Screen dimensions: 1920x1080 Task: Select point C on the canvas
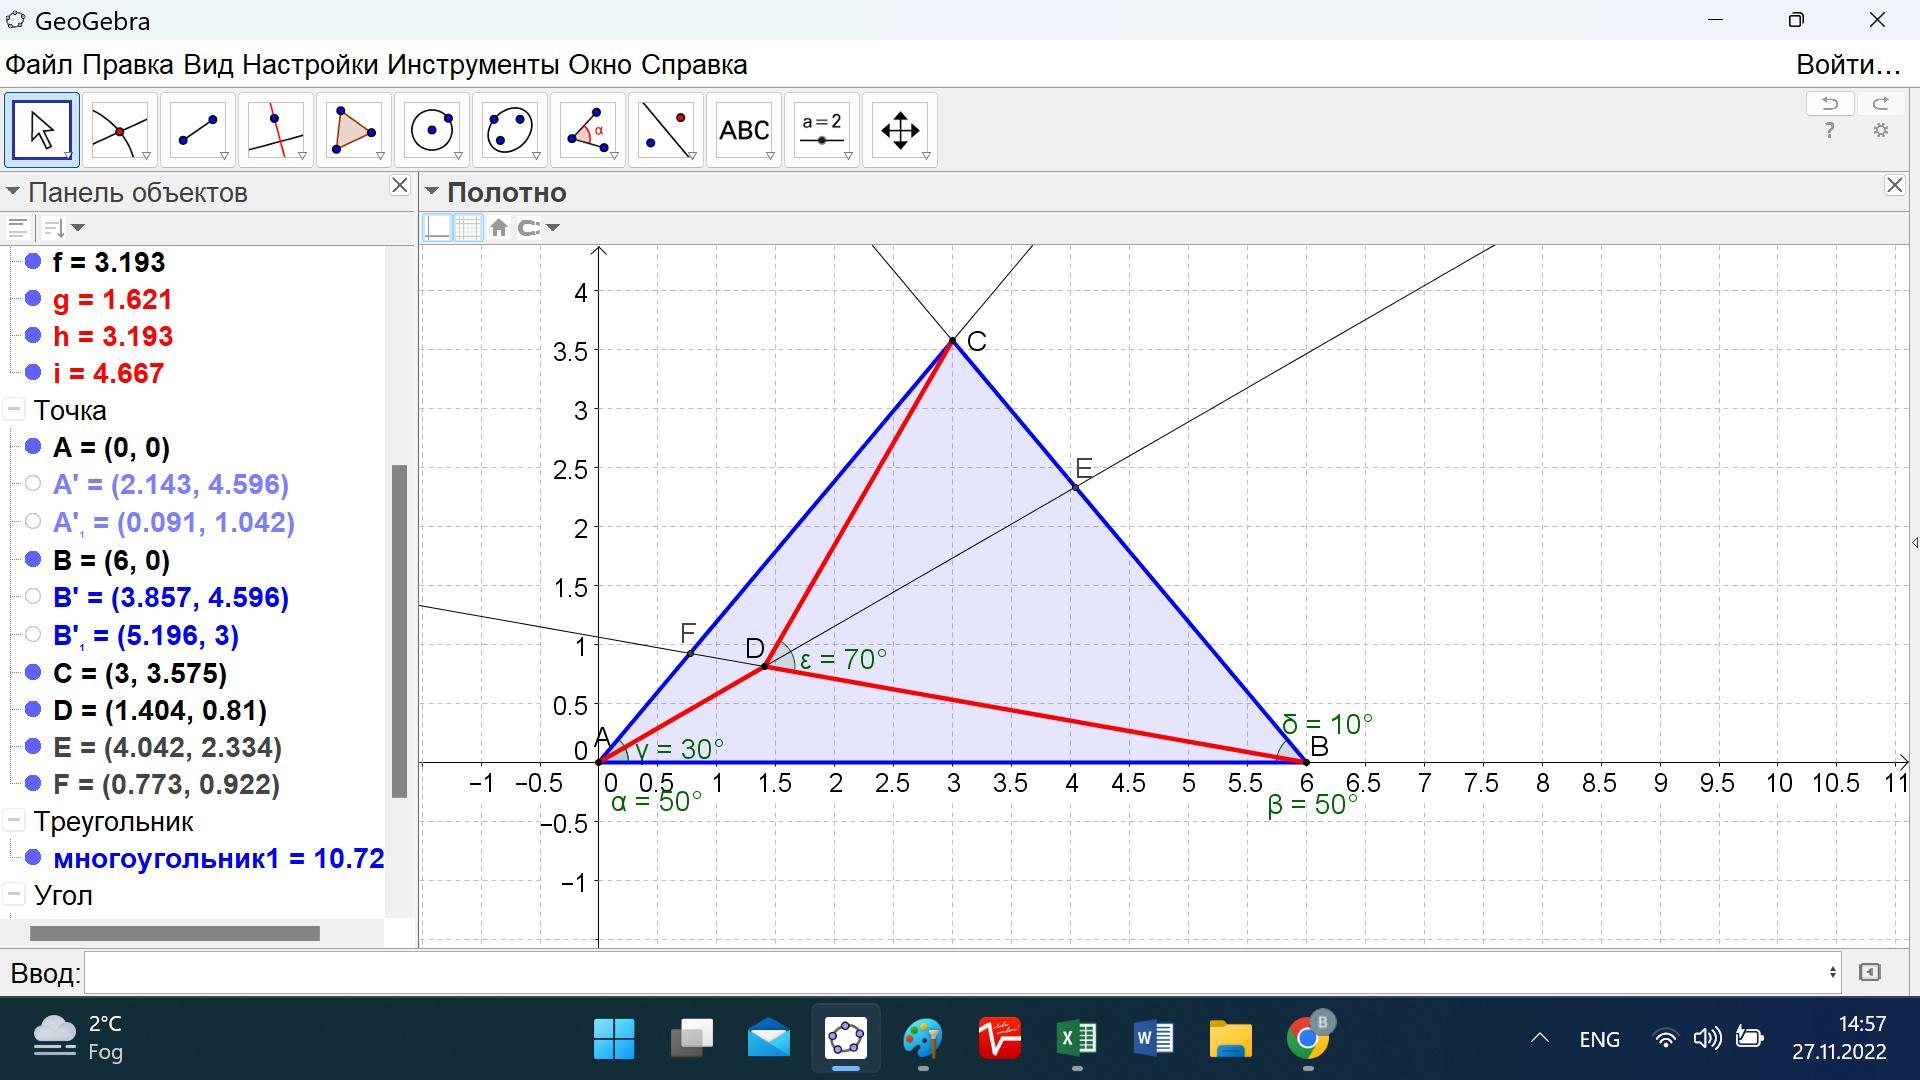pos(952,340)
